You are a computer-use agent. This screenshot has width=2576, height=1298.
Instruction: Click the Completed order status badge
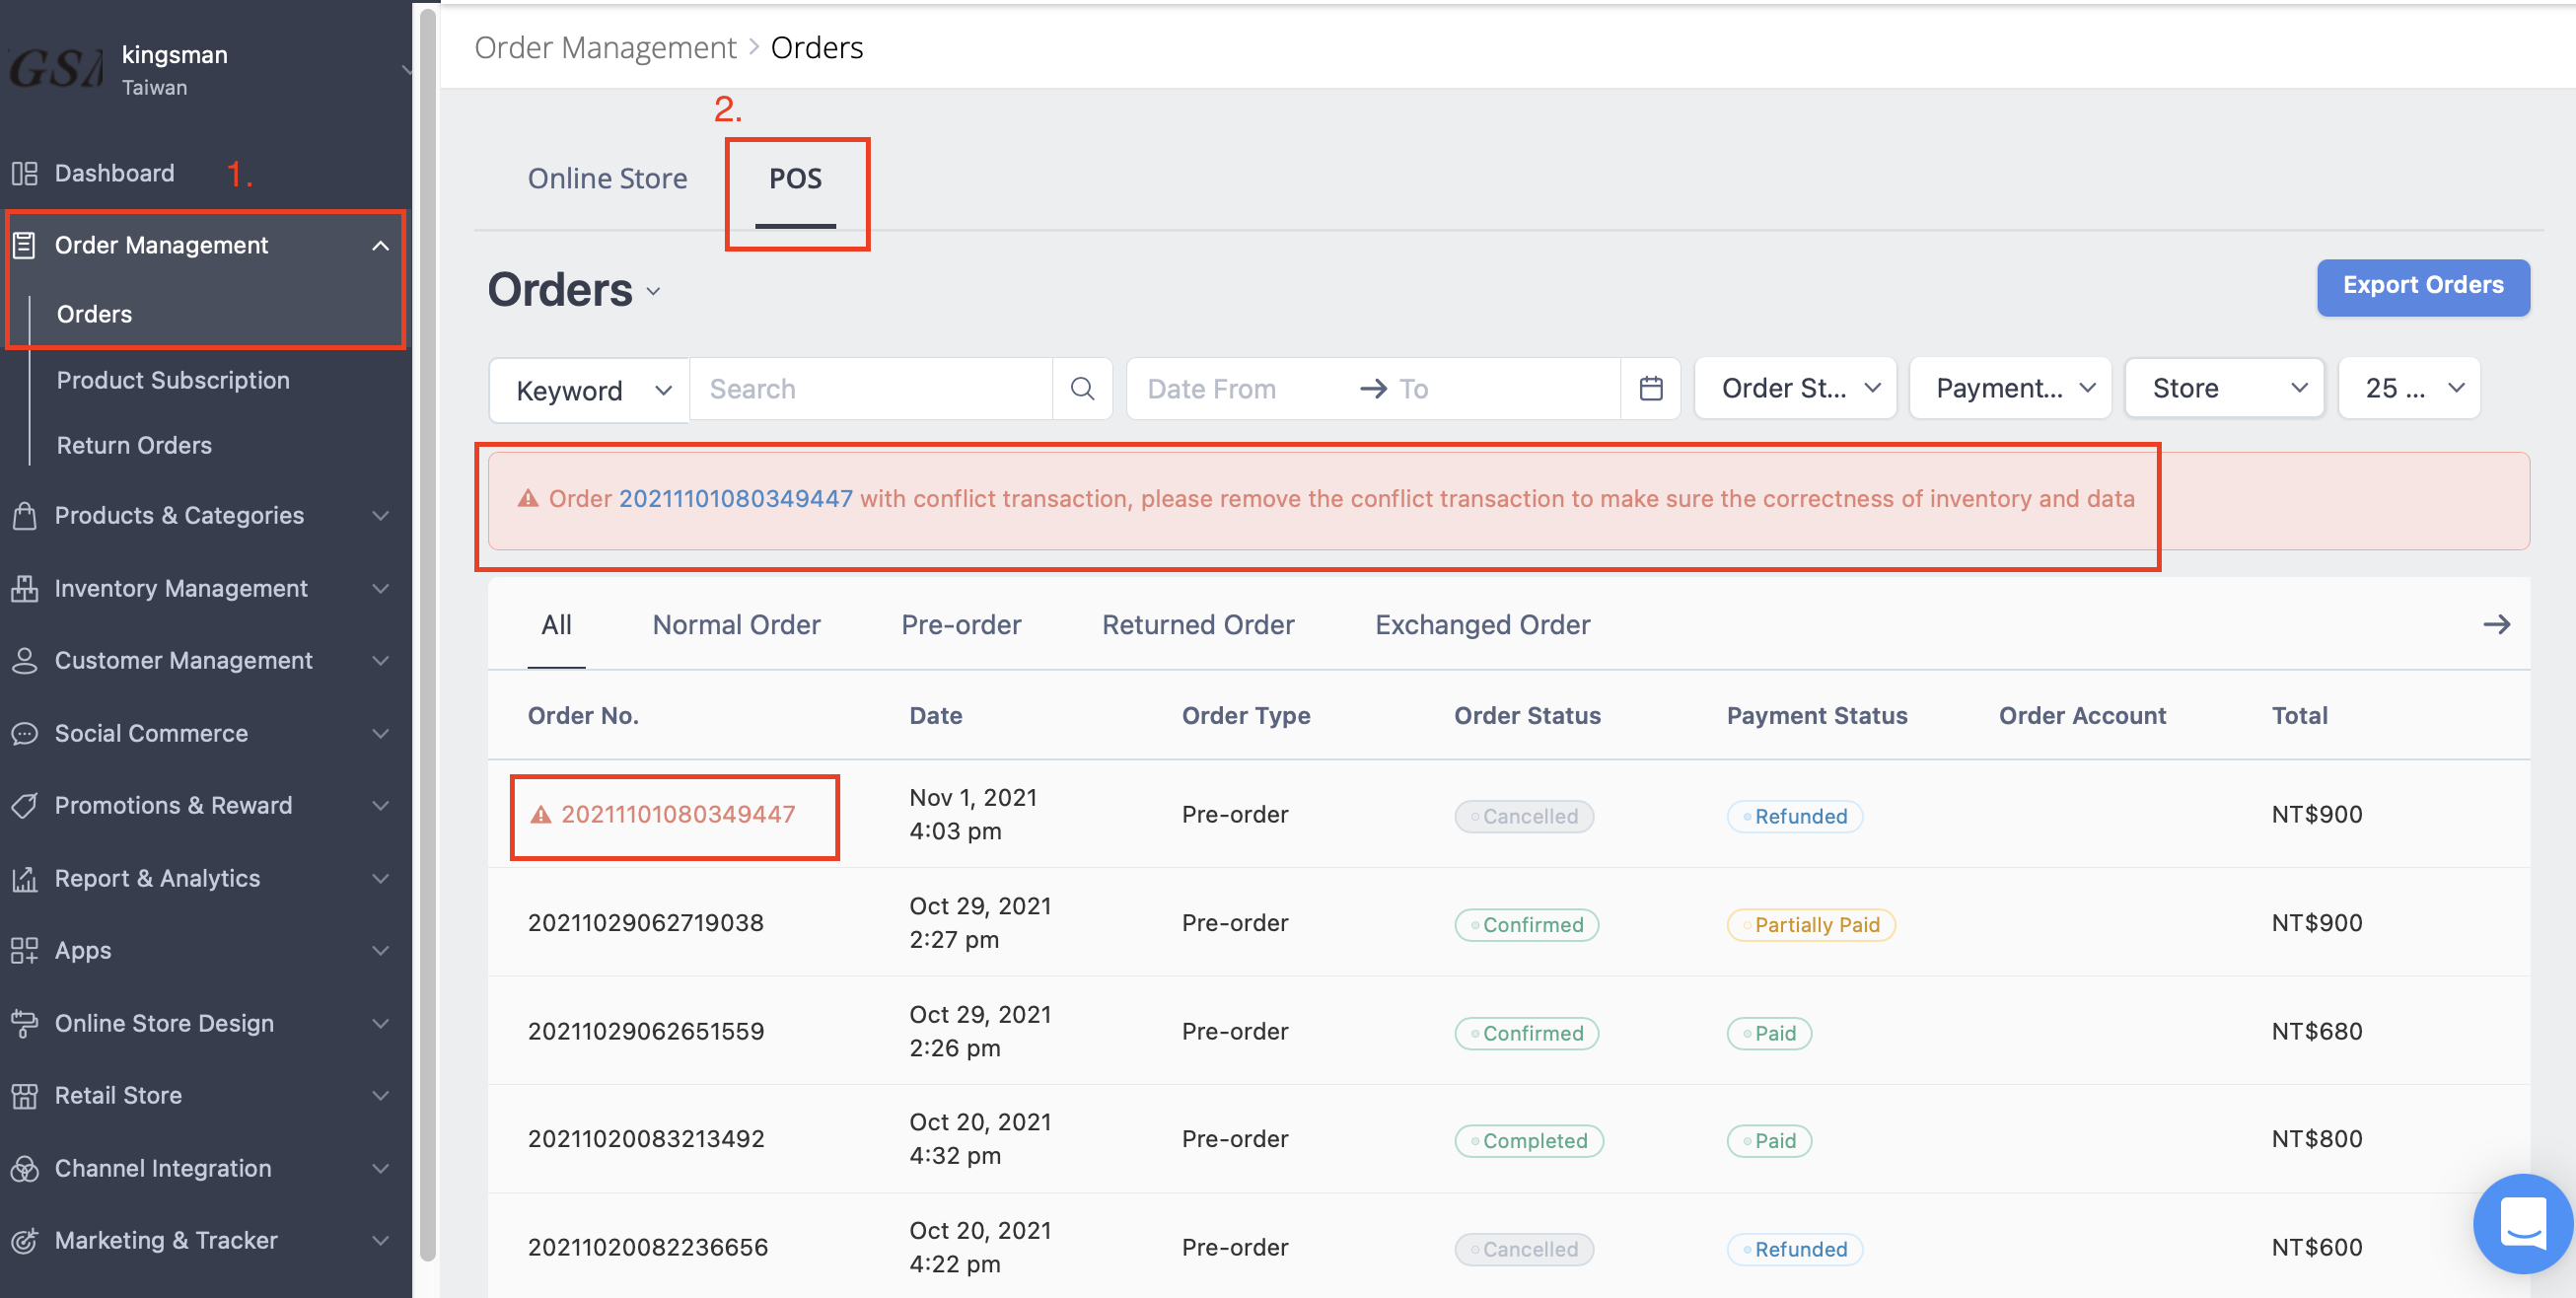pos(1528,1141)
